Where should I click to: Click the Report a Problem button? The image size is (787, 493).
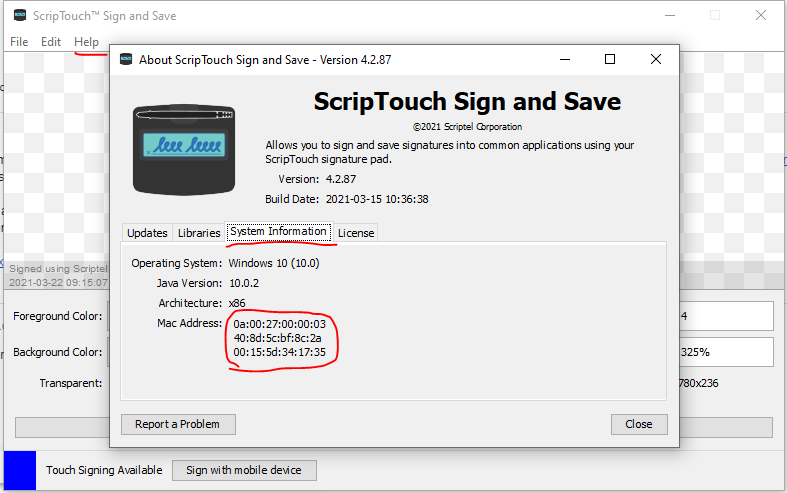(x=178, y=424)
